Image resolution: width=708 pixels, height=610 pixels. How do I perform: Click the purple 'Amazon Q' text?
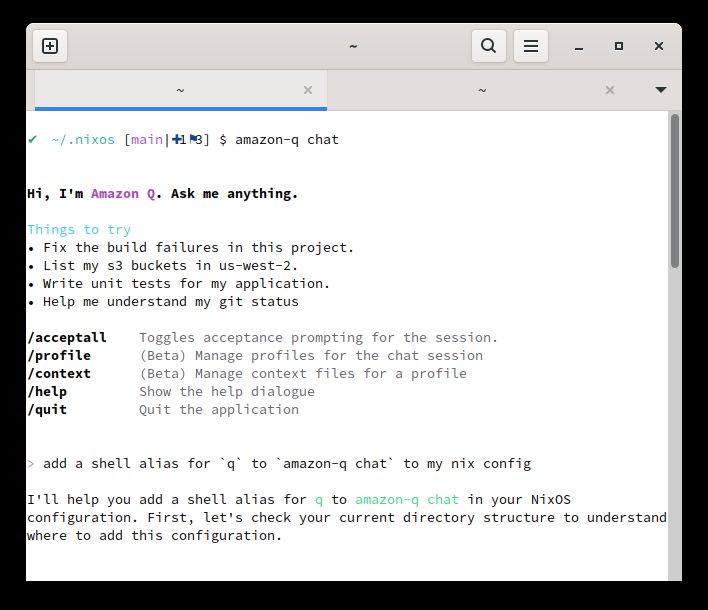(123, 194)
